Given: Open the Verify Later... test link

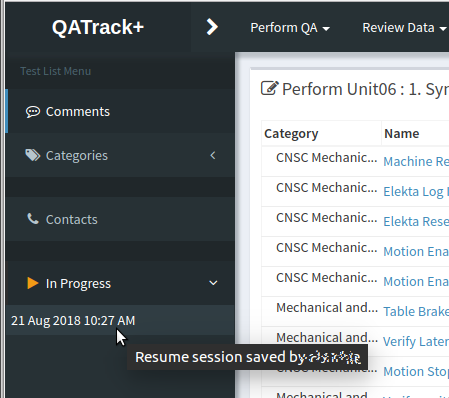Looking at the screenshot, I should pyautogui.click(x=416, y=342).
